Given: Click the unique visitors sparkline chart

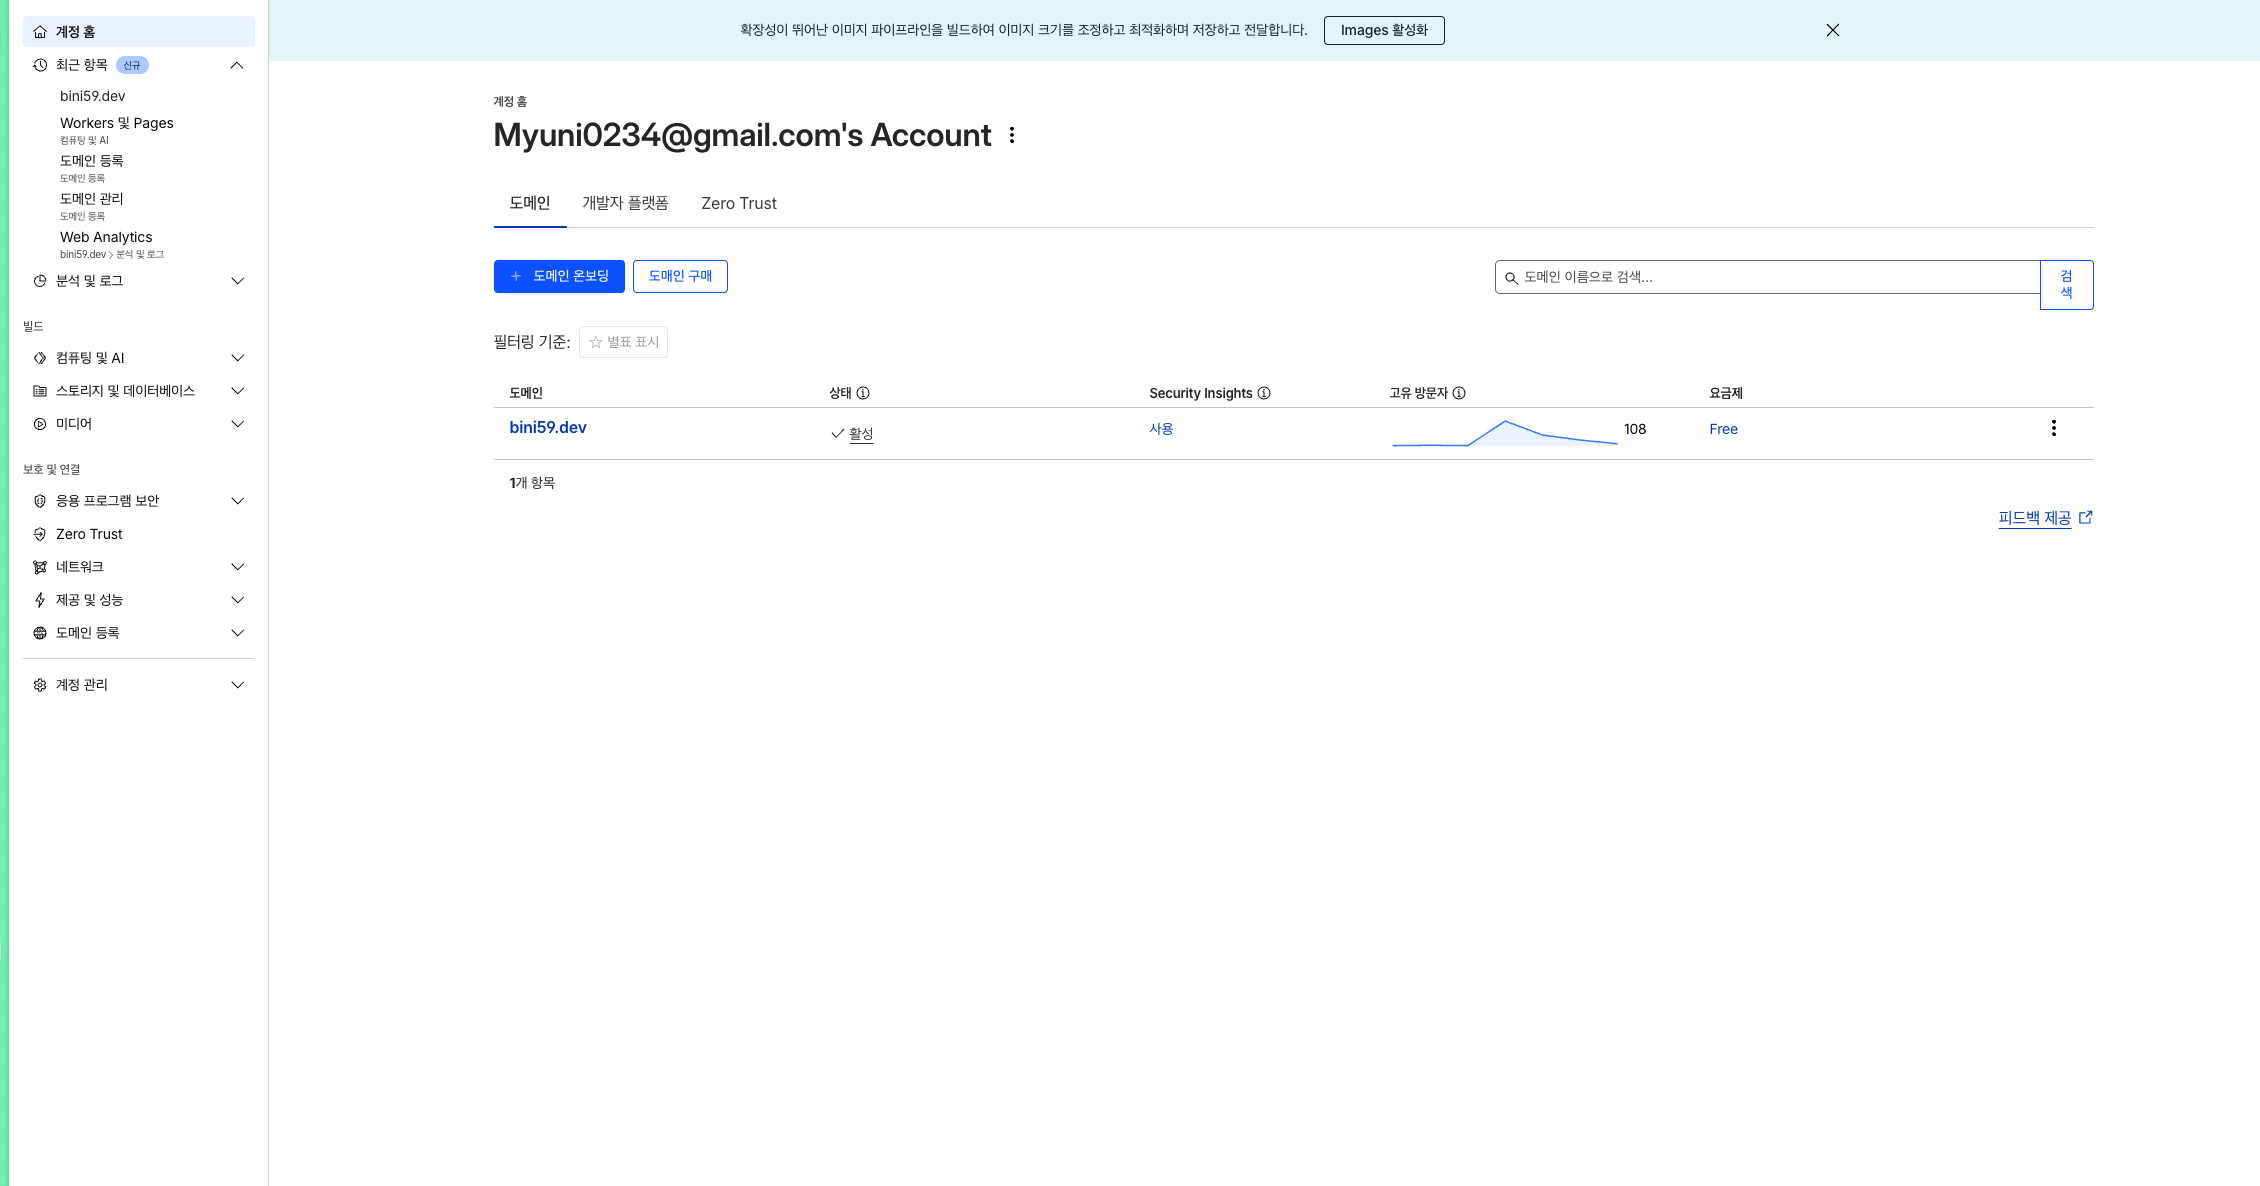Looking at the screenshot, I should click(1504, 432).
